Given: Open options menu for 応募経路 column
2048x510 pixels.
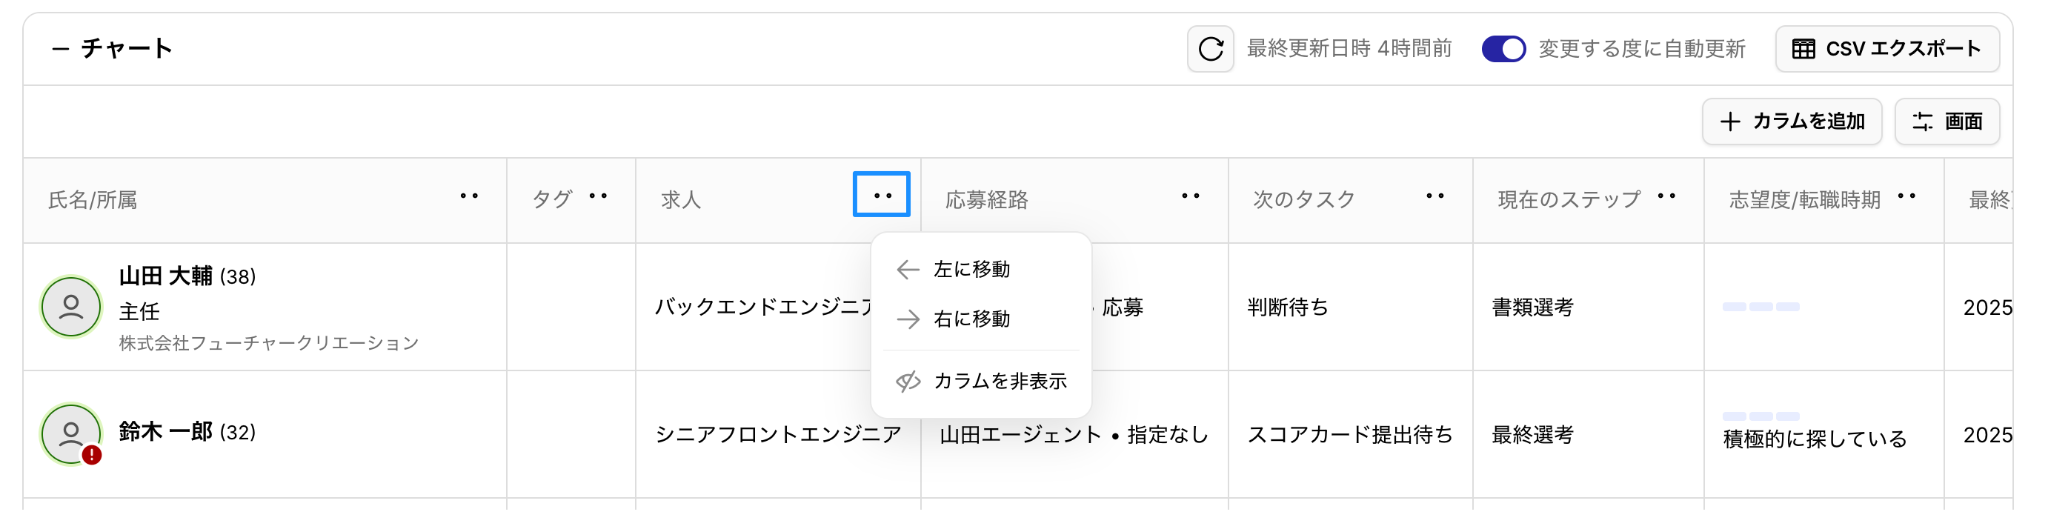Looking at the screenshot, I should (x=1190, y=196).
